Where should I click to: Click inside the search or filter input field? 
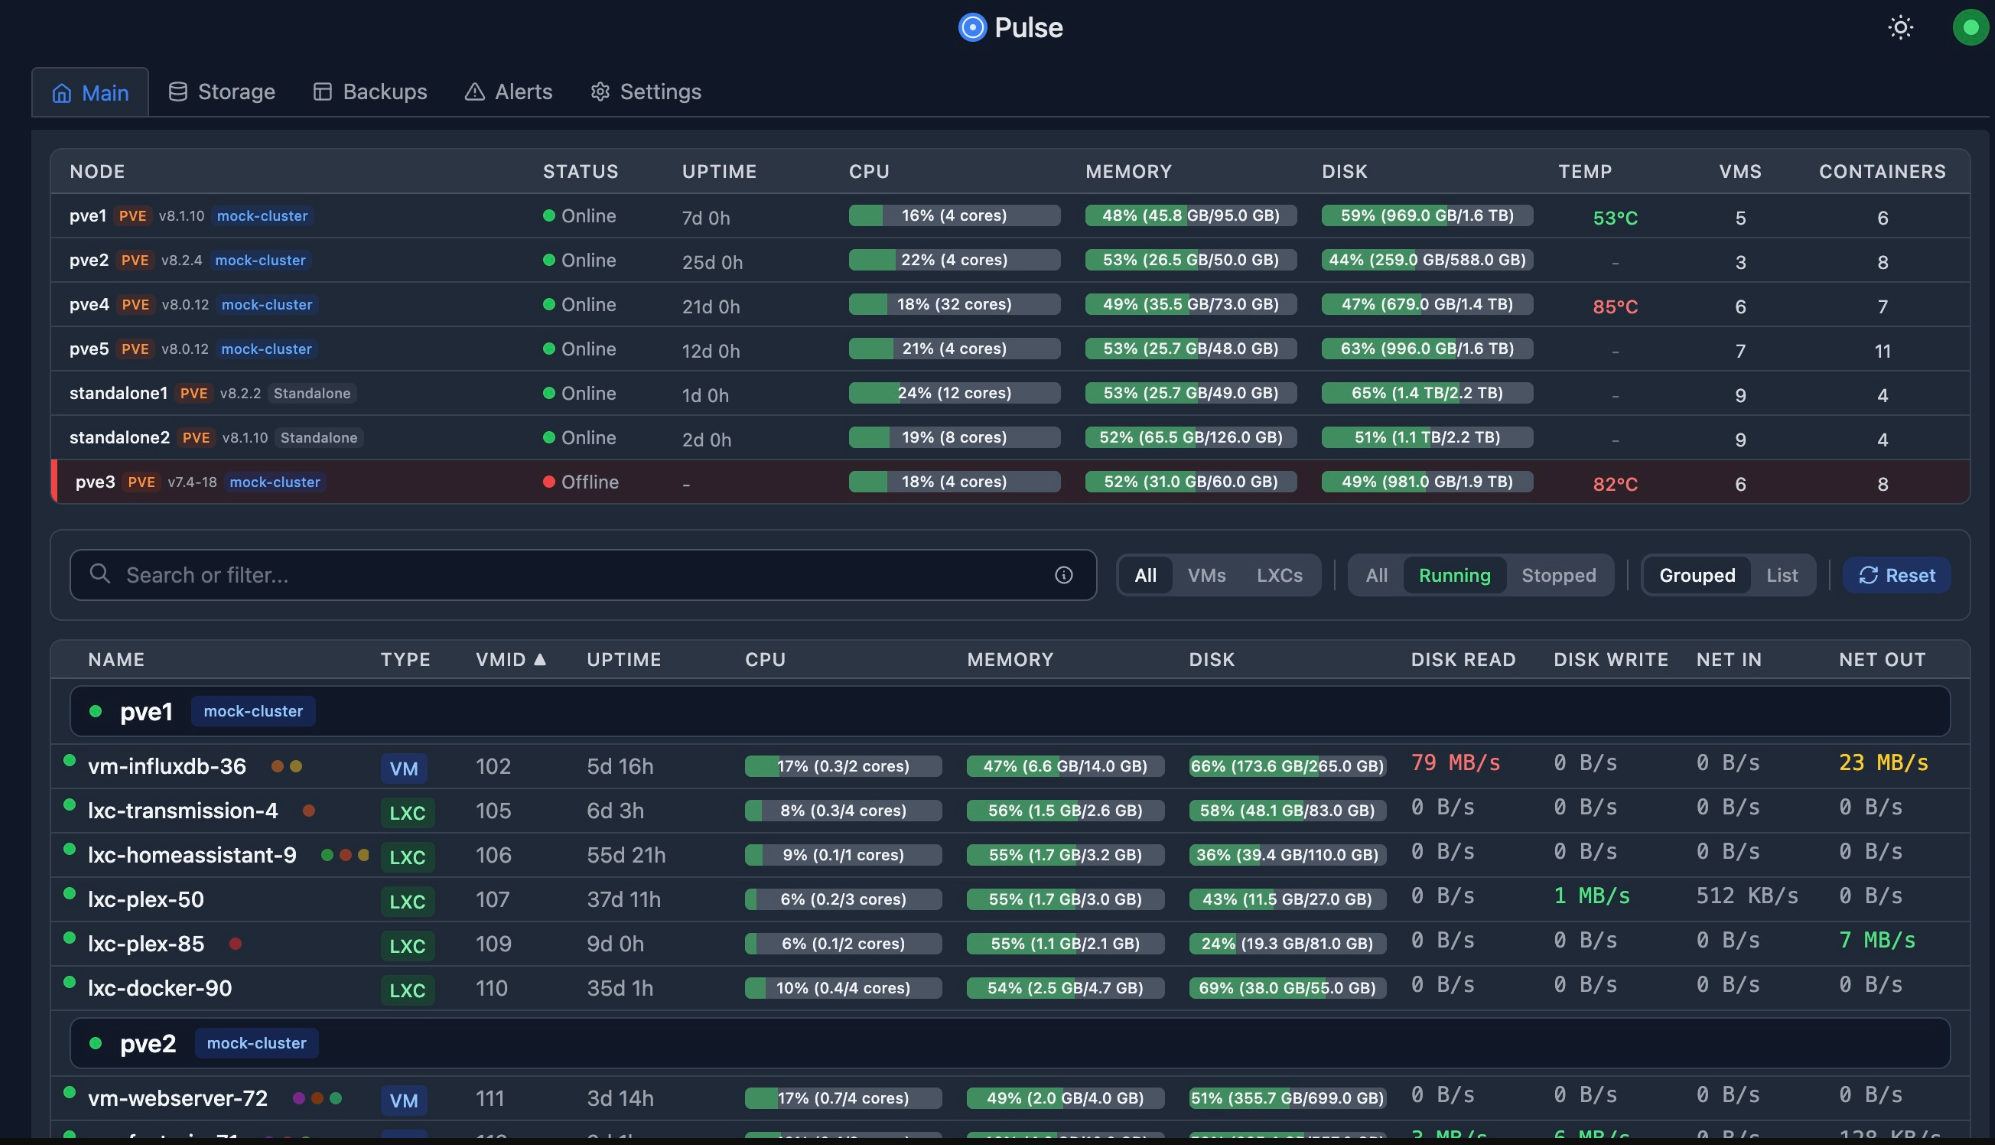click(x=500, y=574)
